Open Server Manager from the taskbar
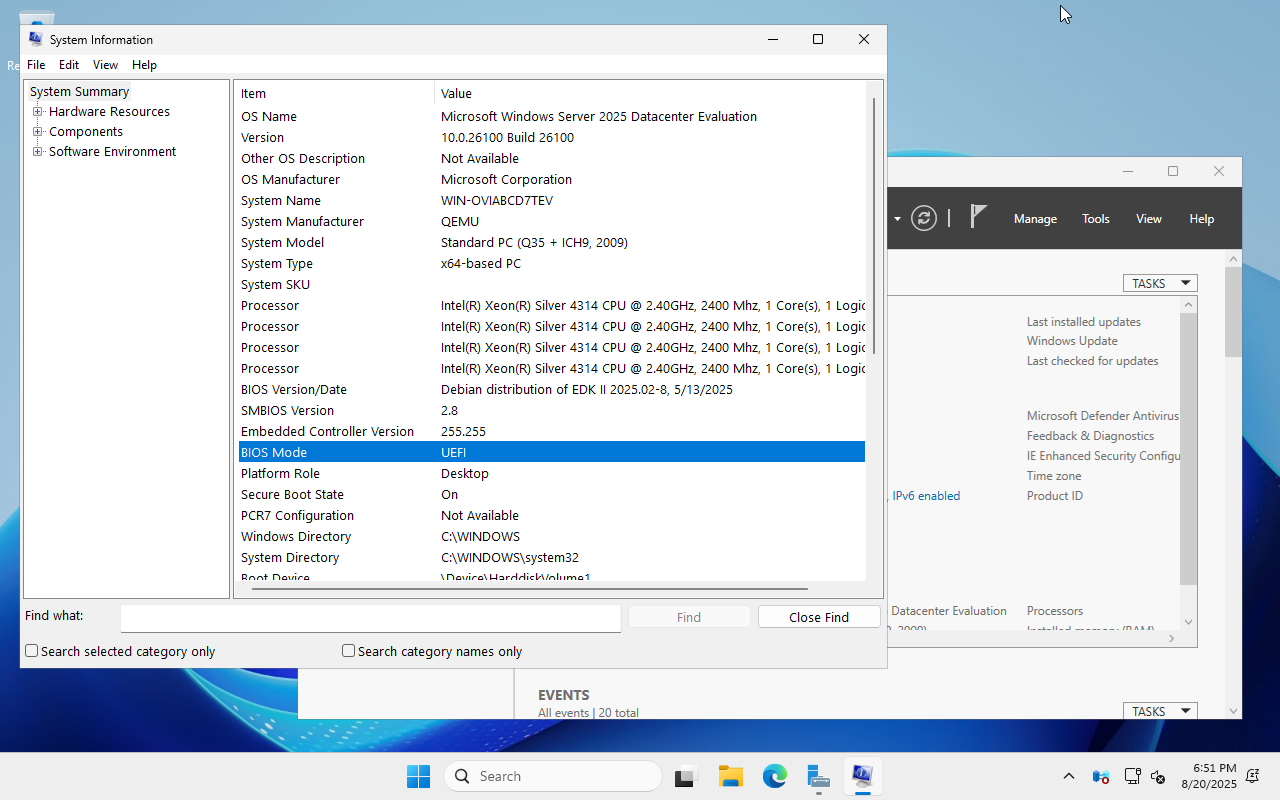This screenshot has height=800, width=1280. point(818,776)
